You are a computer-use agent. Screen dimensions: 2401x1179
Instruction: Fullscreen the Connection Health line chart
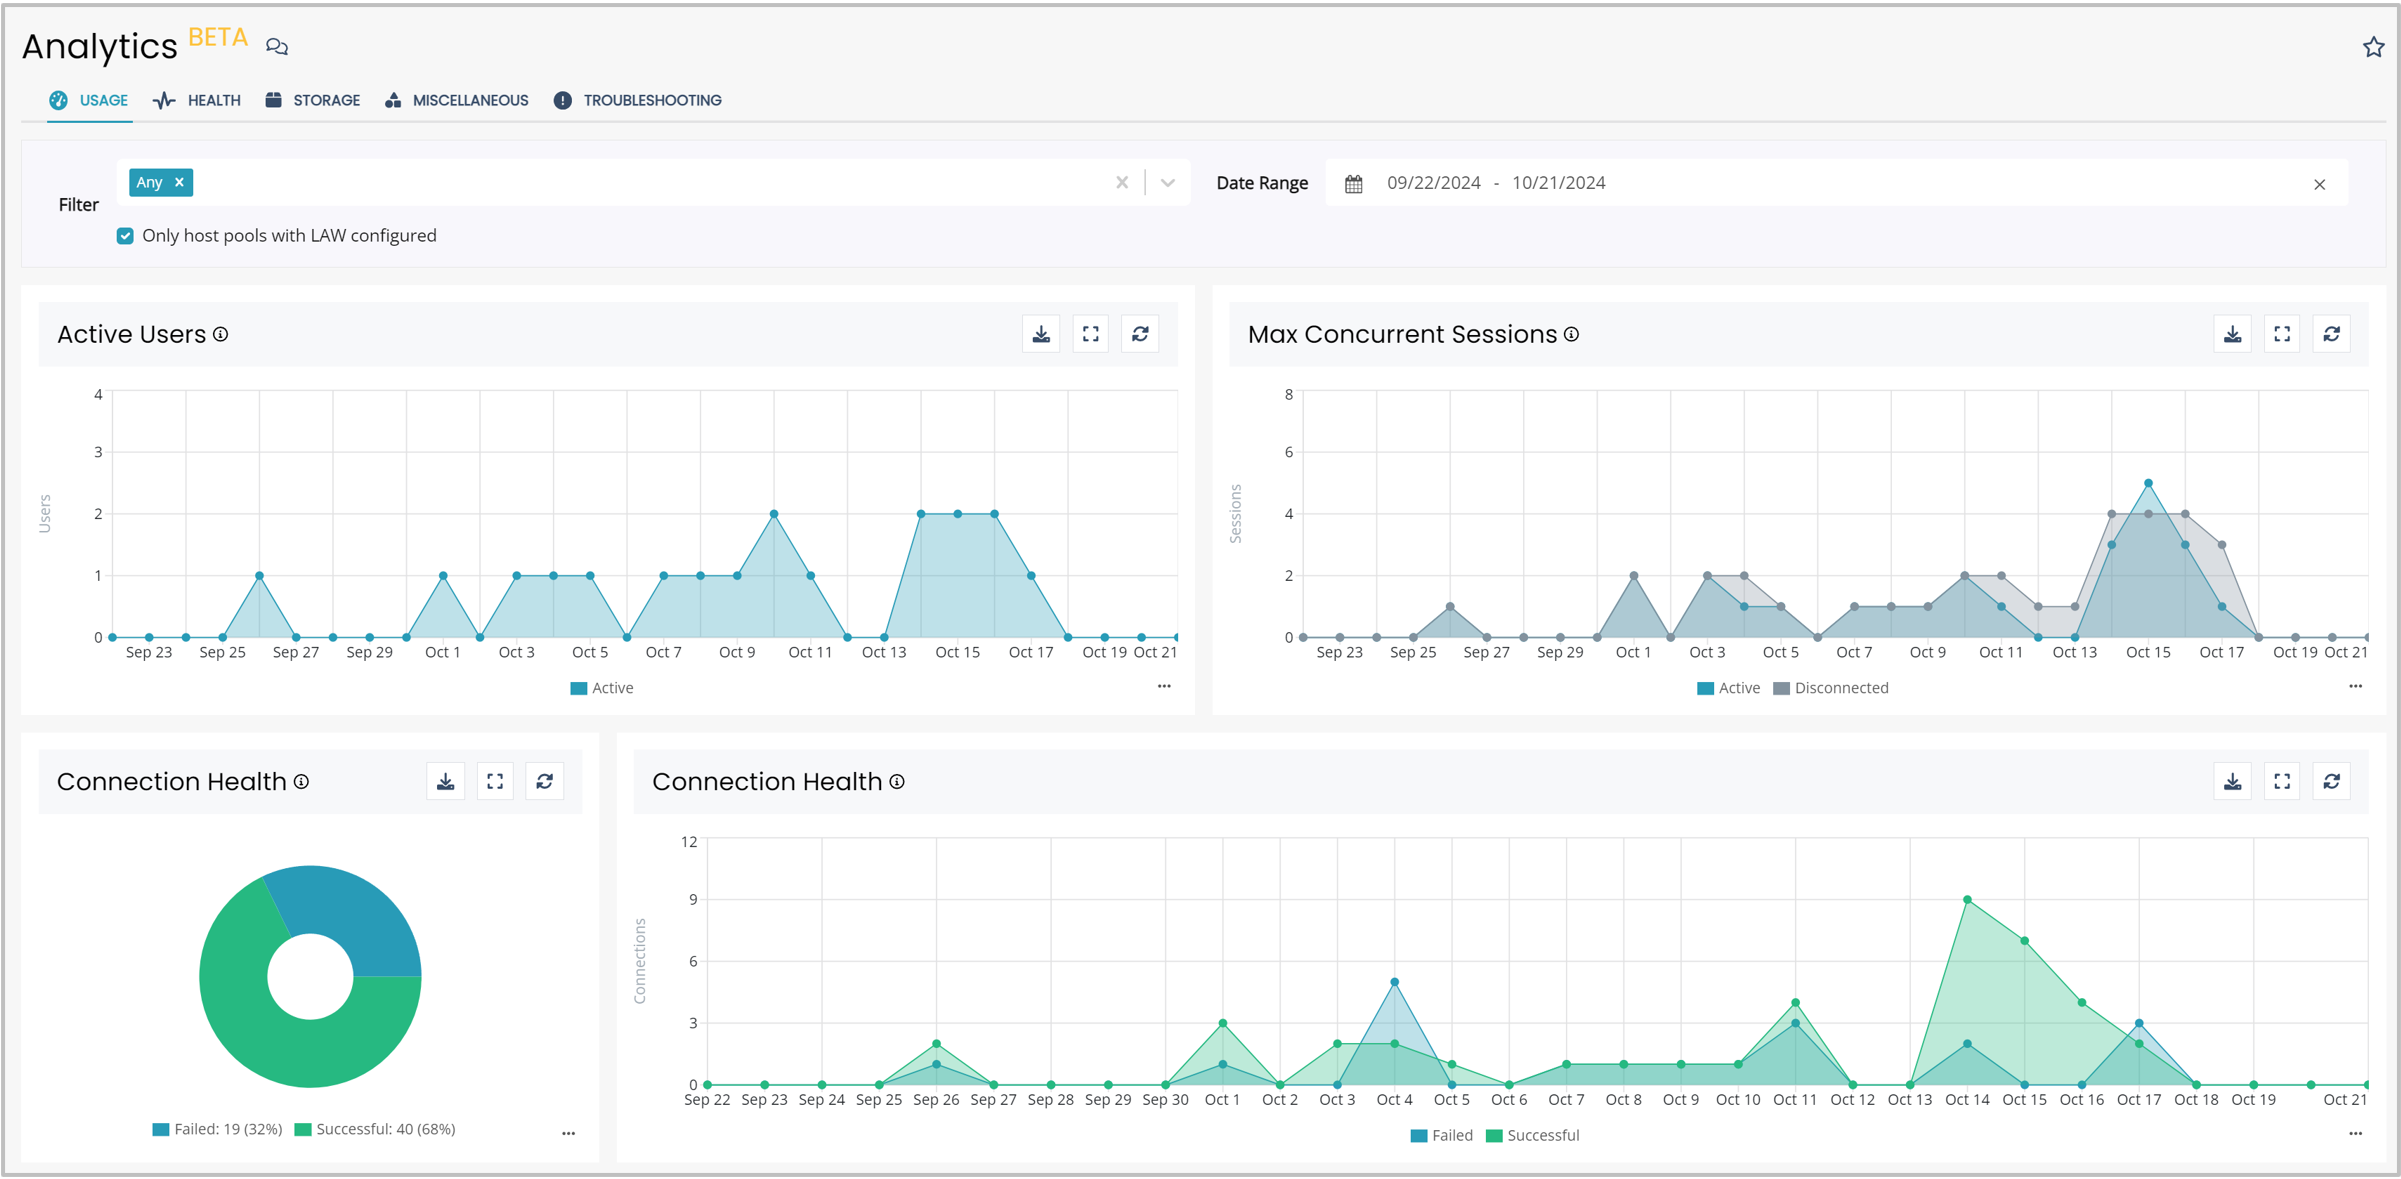(x=2282, y=782)
